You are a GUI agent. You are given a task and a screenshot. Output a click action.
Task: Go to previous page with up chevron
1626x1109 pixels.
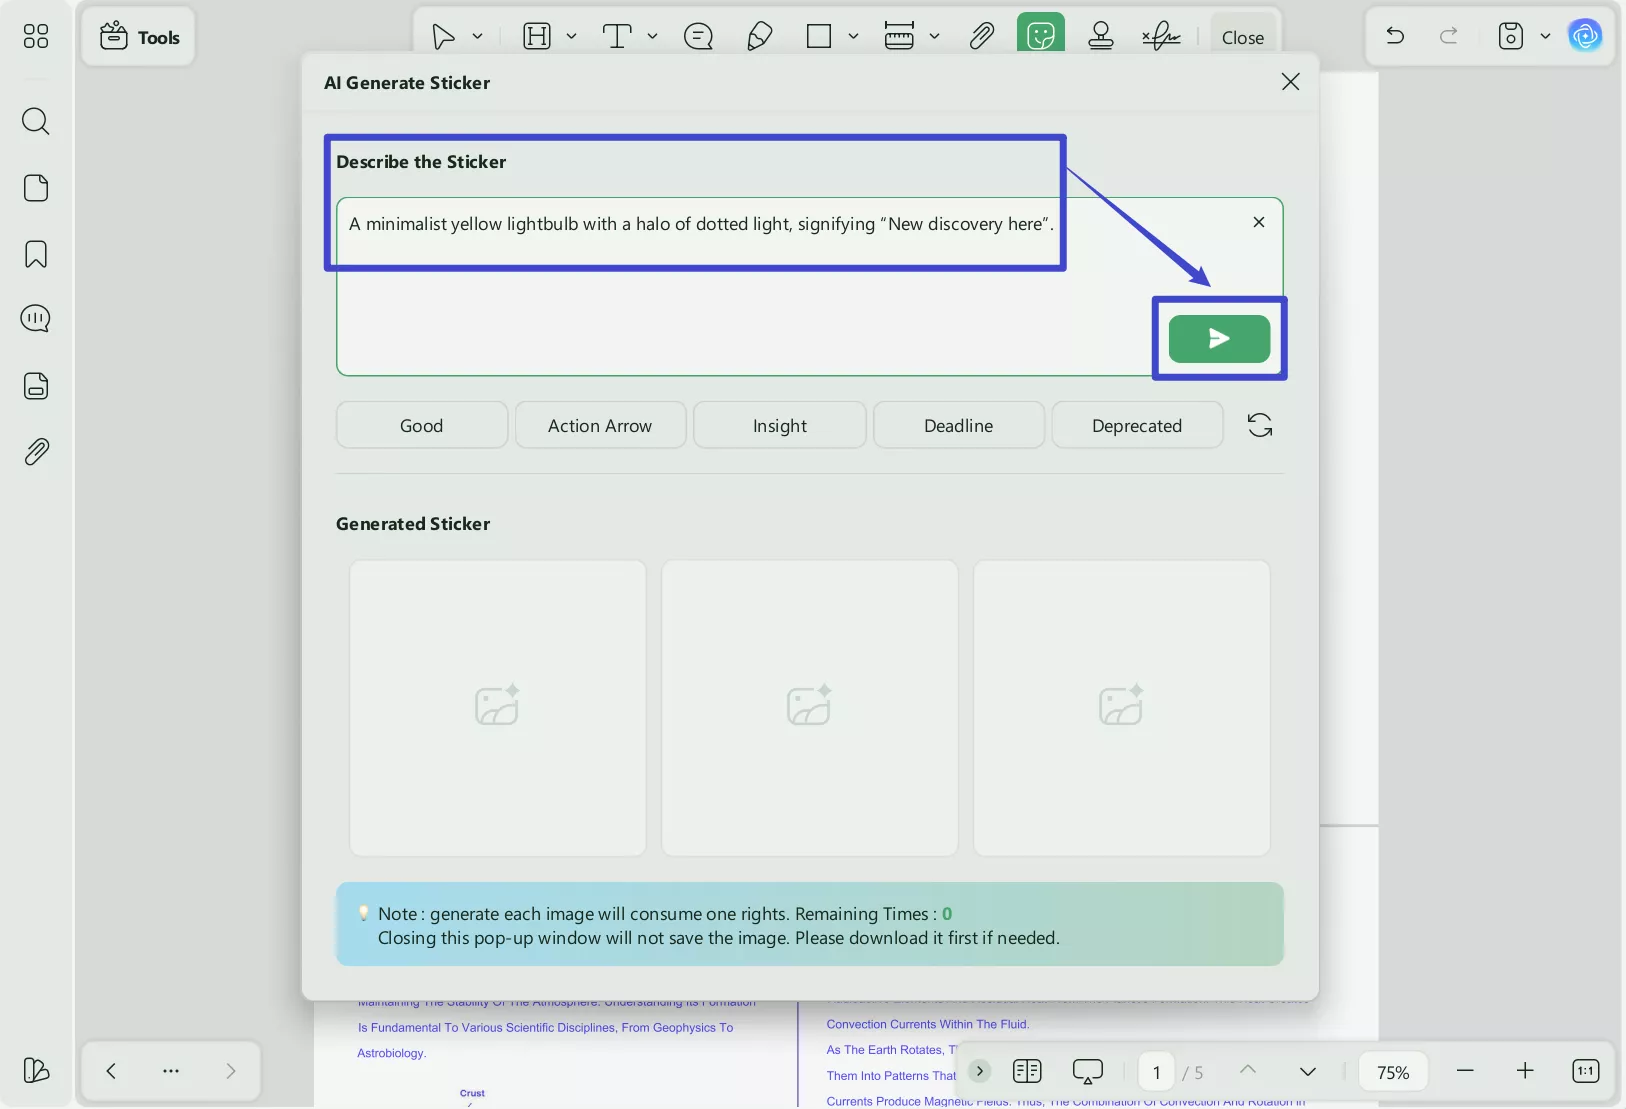click(1248, 1070)
